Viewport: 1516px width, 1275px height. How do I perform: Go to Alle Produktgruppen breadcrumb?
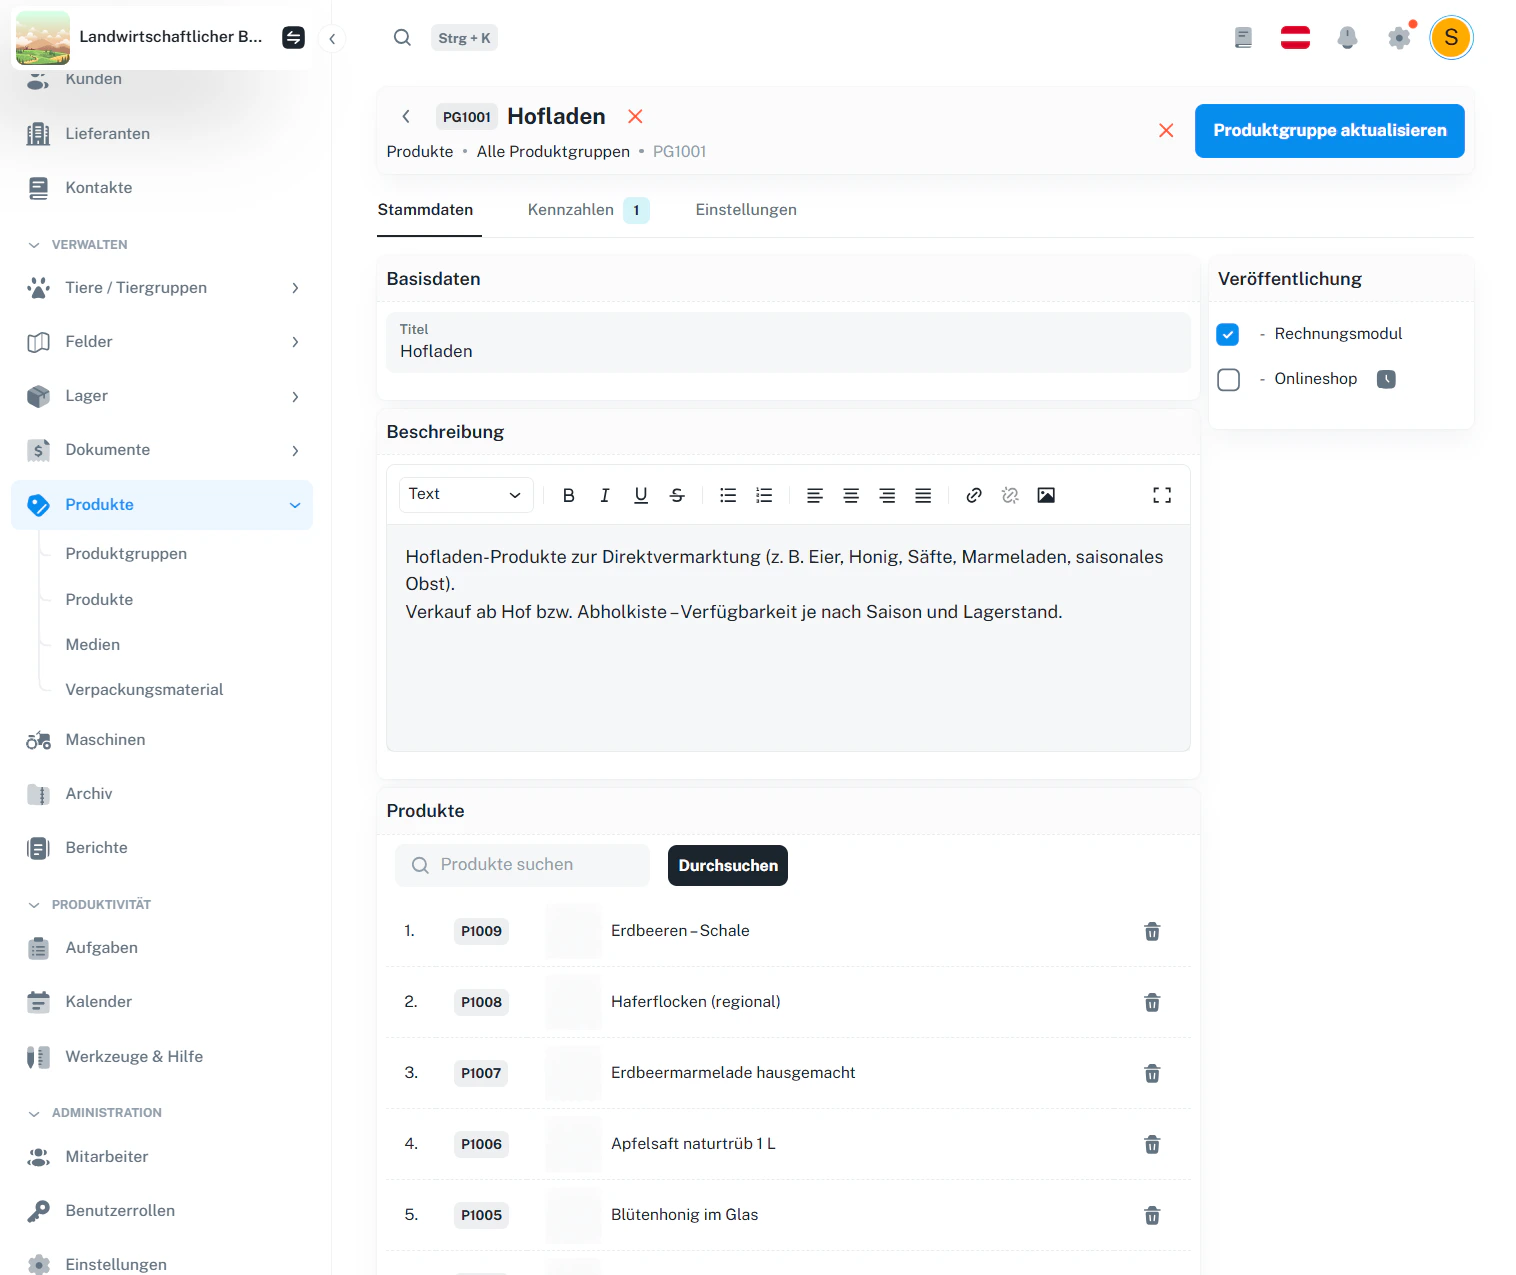point(553,152)
